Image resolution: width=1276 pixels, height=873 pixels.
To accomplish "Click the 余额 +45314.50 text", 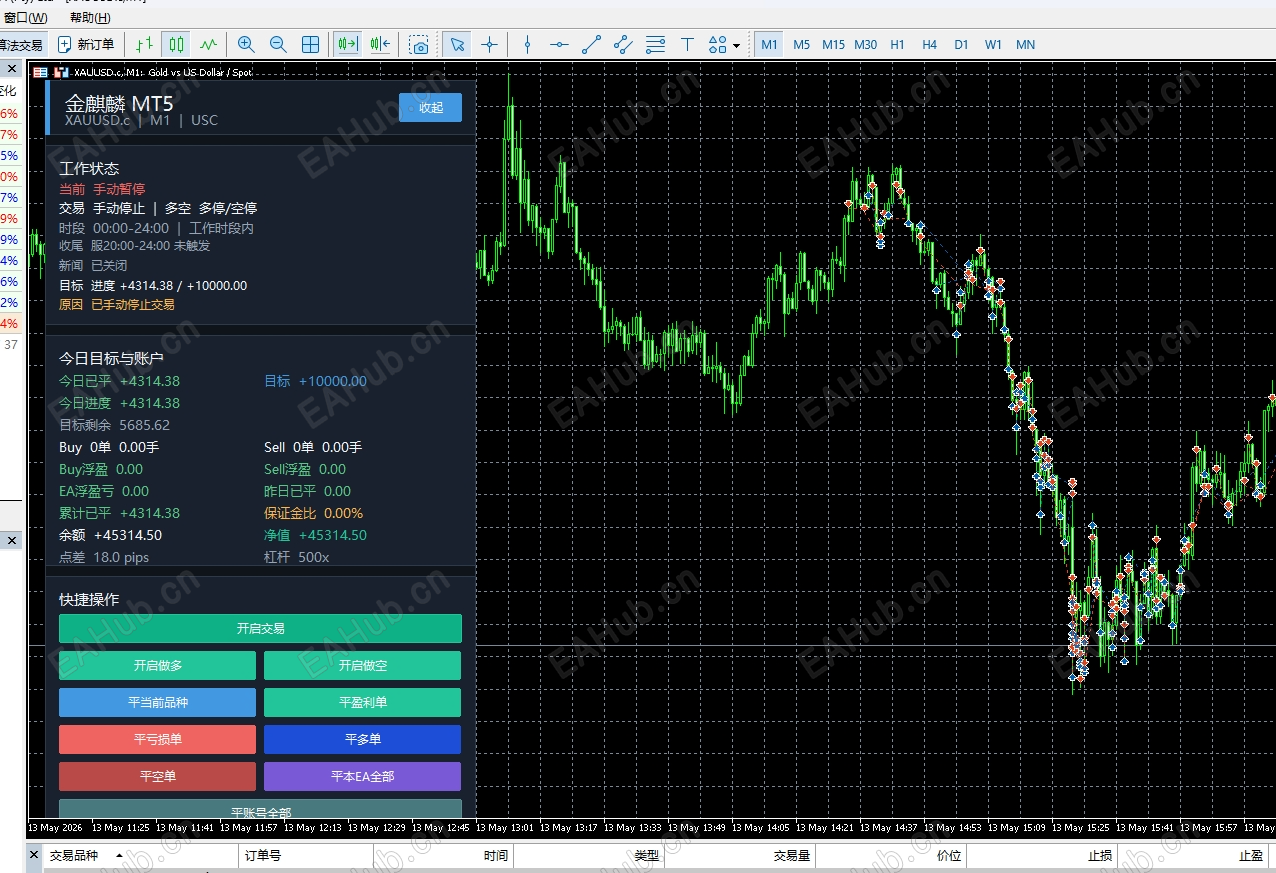I will pyautogui.click(x=110, y=535).
